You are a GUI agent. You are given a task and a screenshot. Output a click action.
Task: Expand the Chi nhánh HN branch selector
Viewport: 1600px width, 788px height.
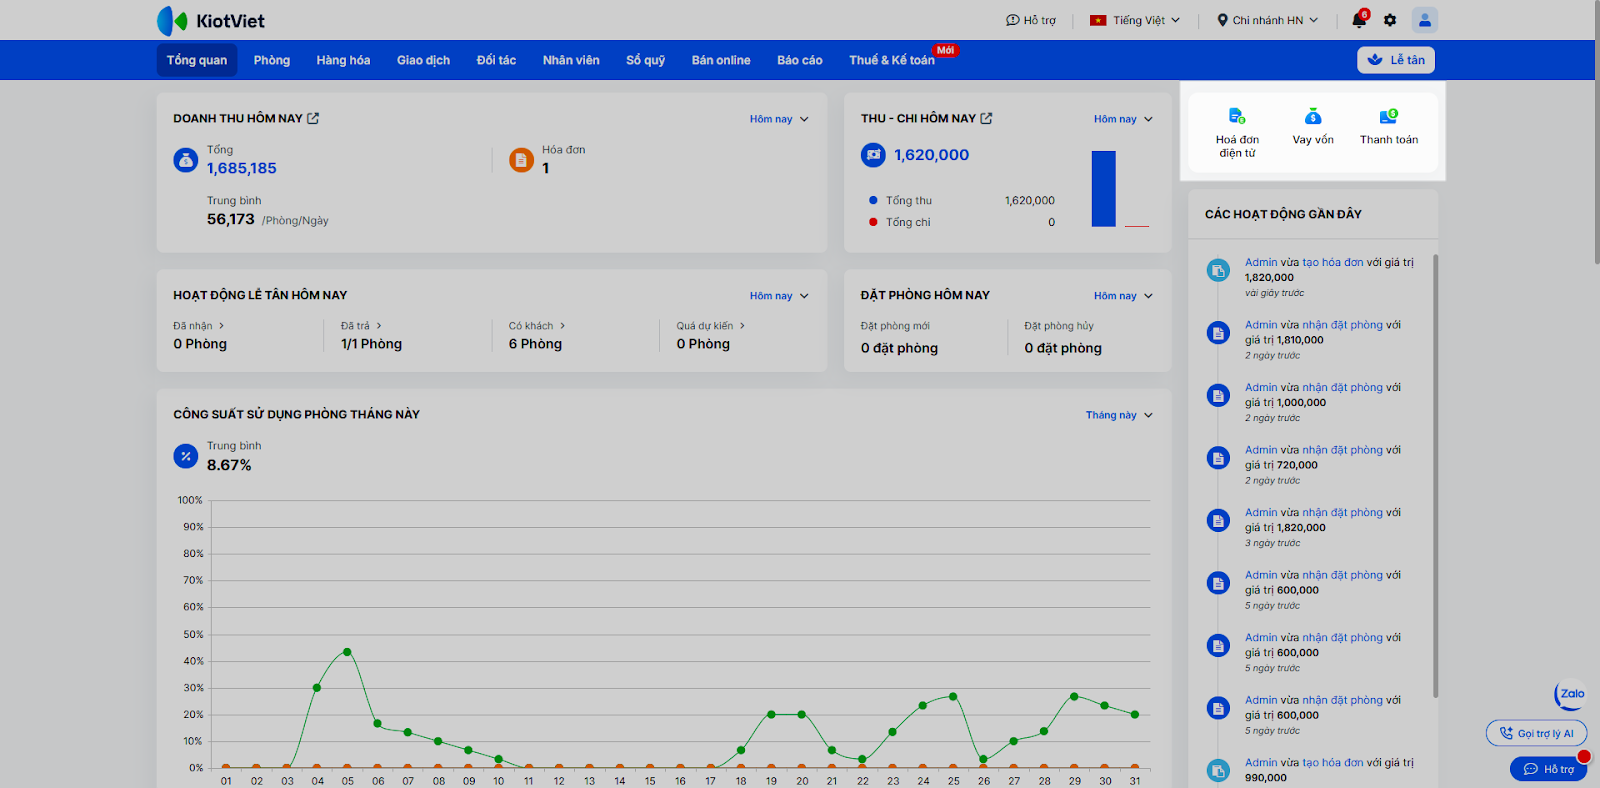1267,20
